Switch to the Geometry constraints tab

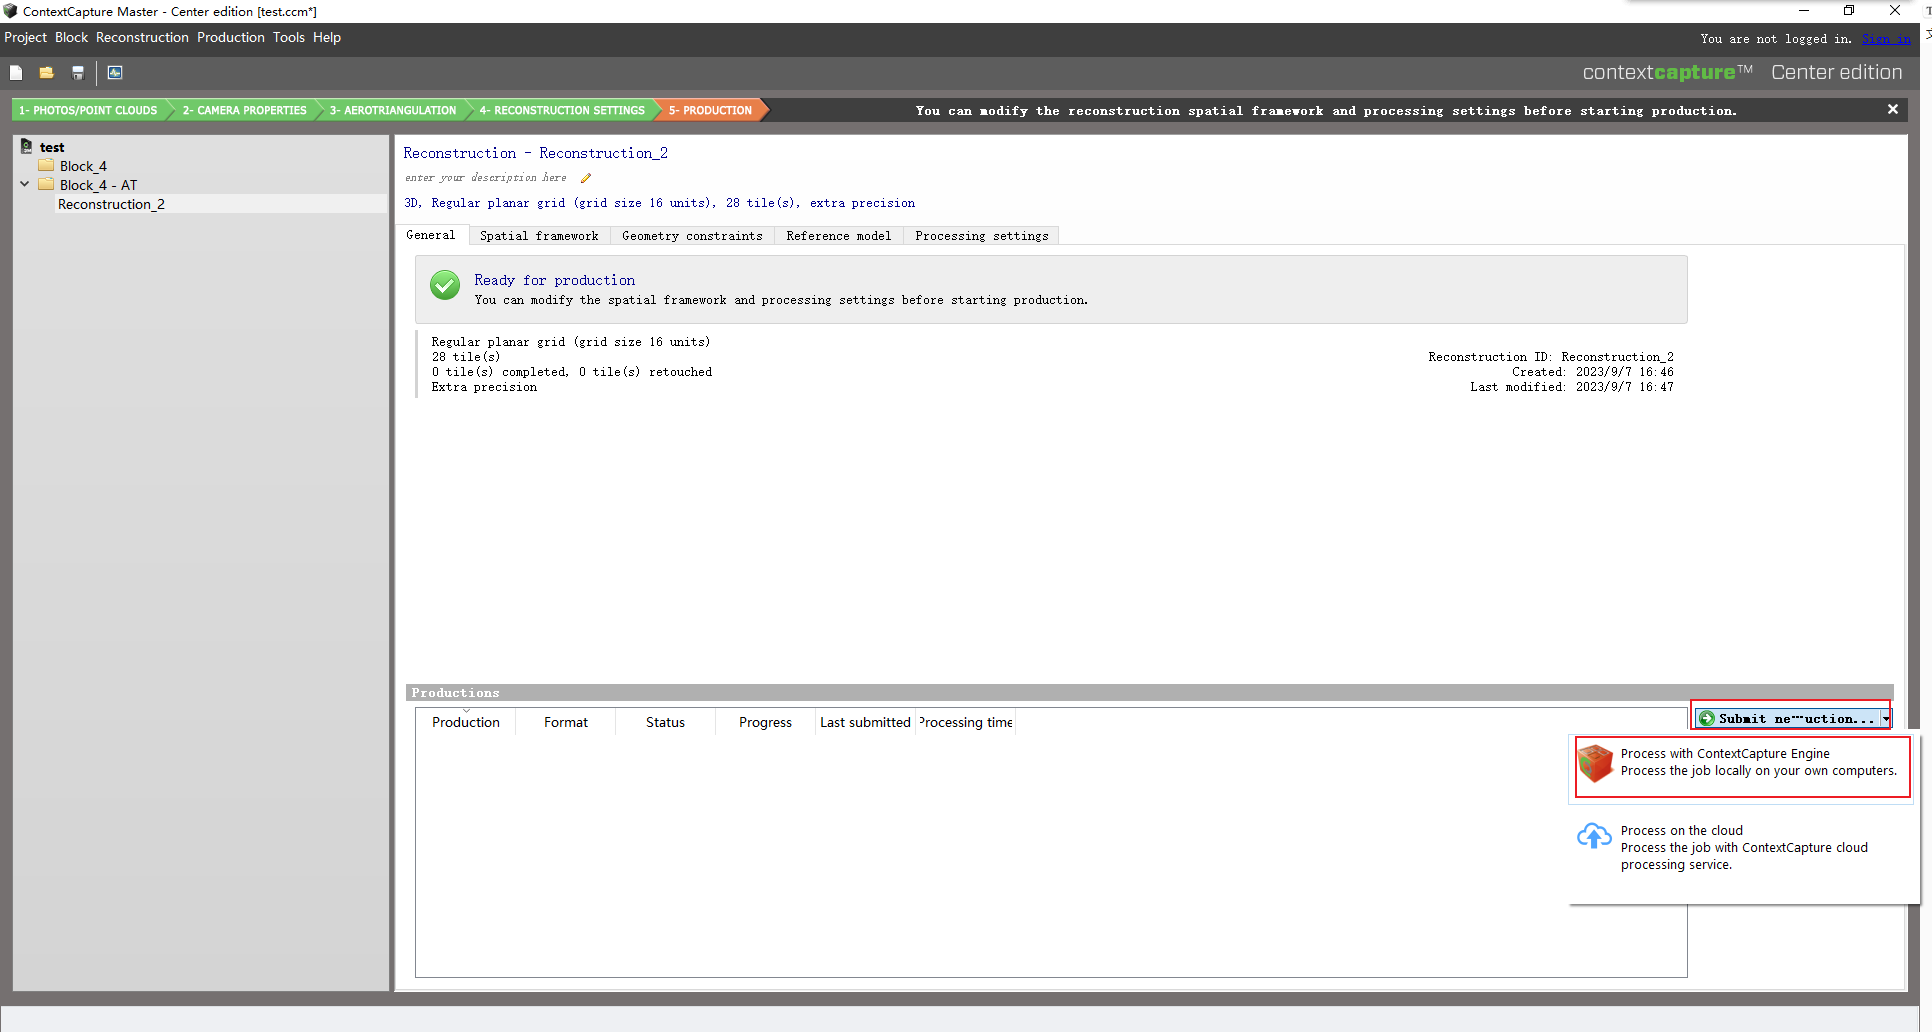point(692,236)
